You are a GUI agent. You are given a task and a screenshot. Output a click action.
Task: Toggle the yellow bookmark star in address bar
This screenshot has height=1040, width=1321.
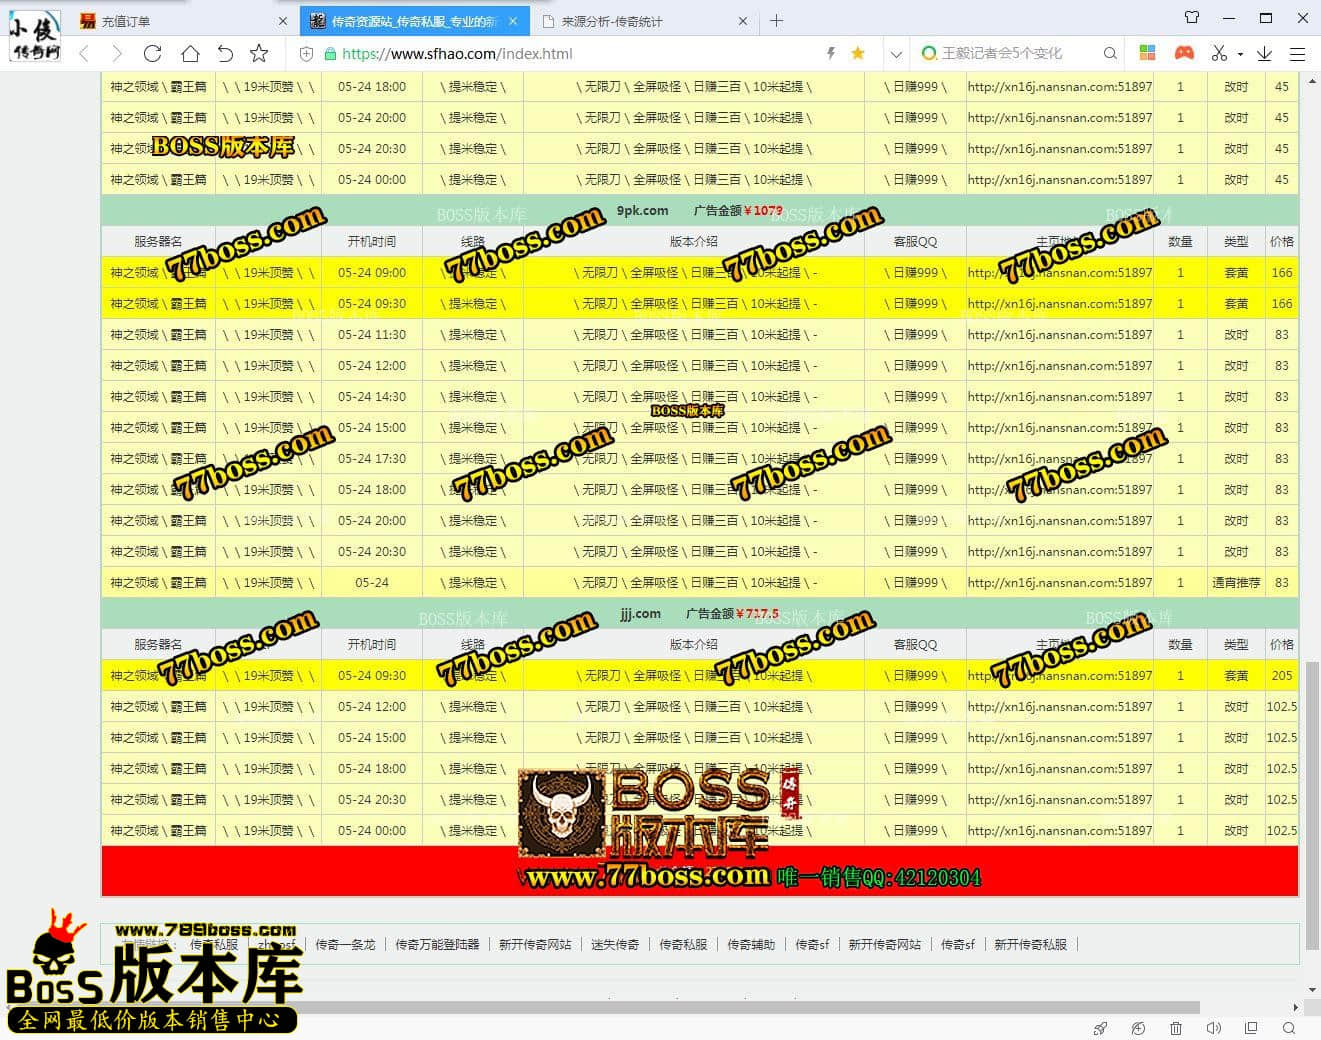click(857, 54)
